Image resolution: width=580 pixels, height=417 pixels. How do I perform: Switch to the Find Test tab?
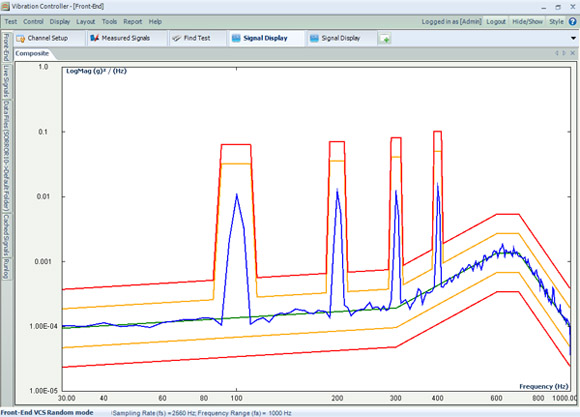coord(197,38)
